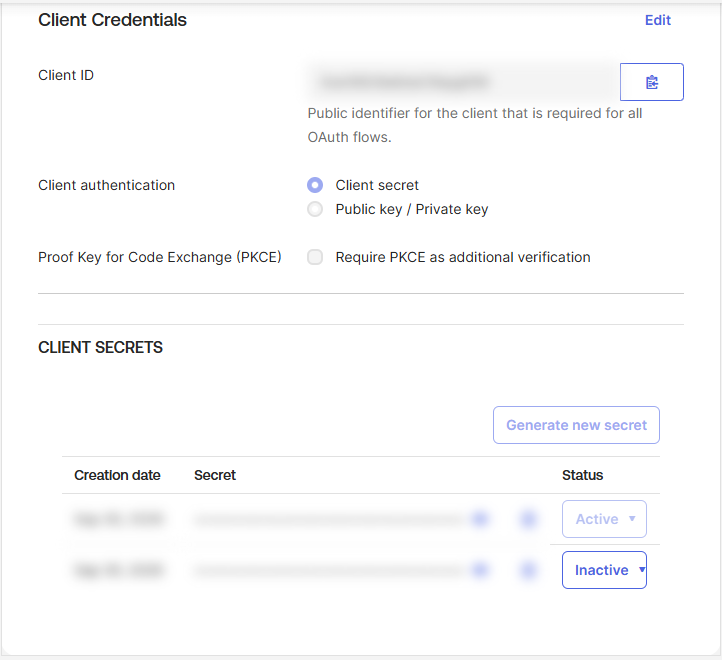Screen dimensions: 722x660
Task: Click the Client authentication label
Action: click(x=106, y=185)
